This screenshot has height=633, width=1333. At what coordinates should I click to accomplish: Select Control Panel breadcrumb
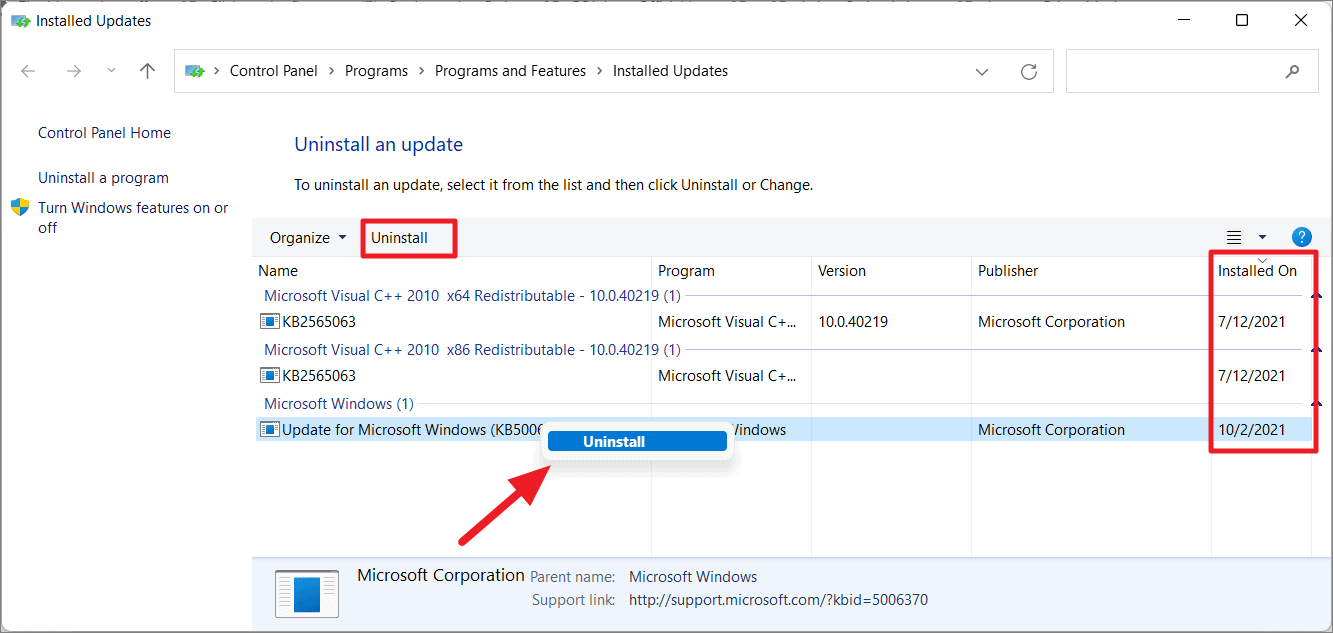273,71
